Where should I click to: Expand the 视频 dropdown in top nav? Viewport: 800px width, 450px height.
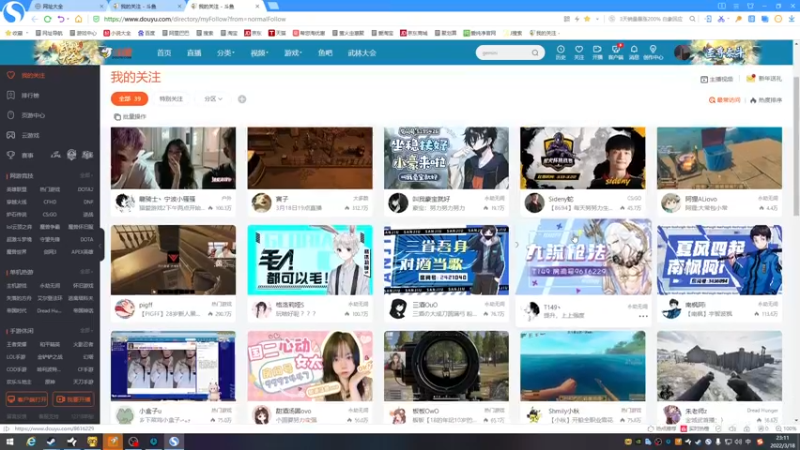259,53
